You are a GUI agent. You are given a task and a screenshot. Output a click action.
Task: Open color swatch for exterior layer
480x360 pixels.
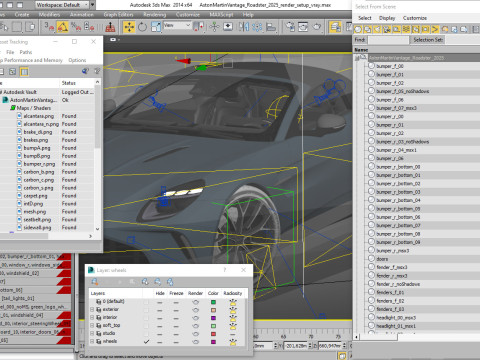pyautogui.click(x=213, y=310)
